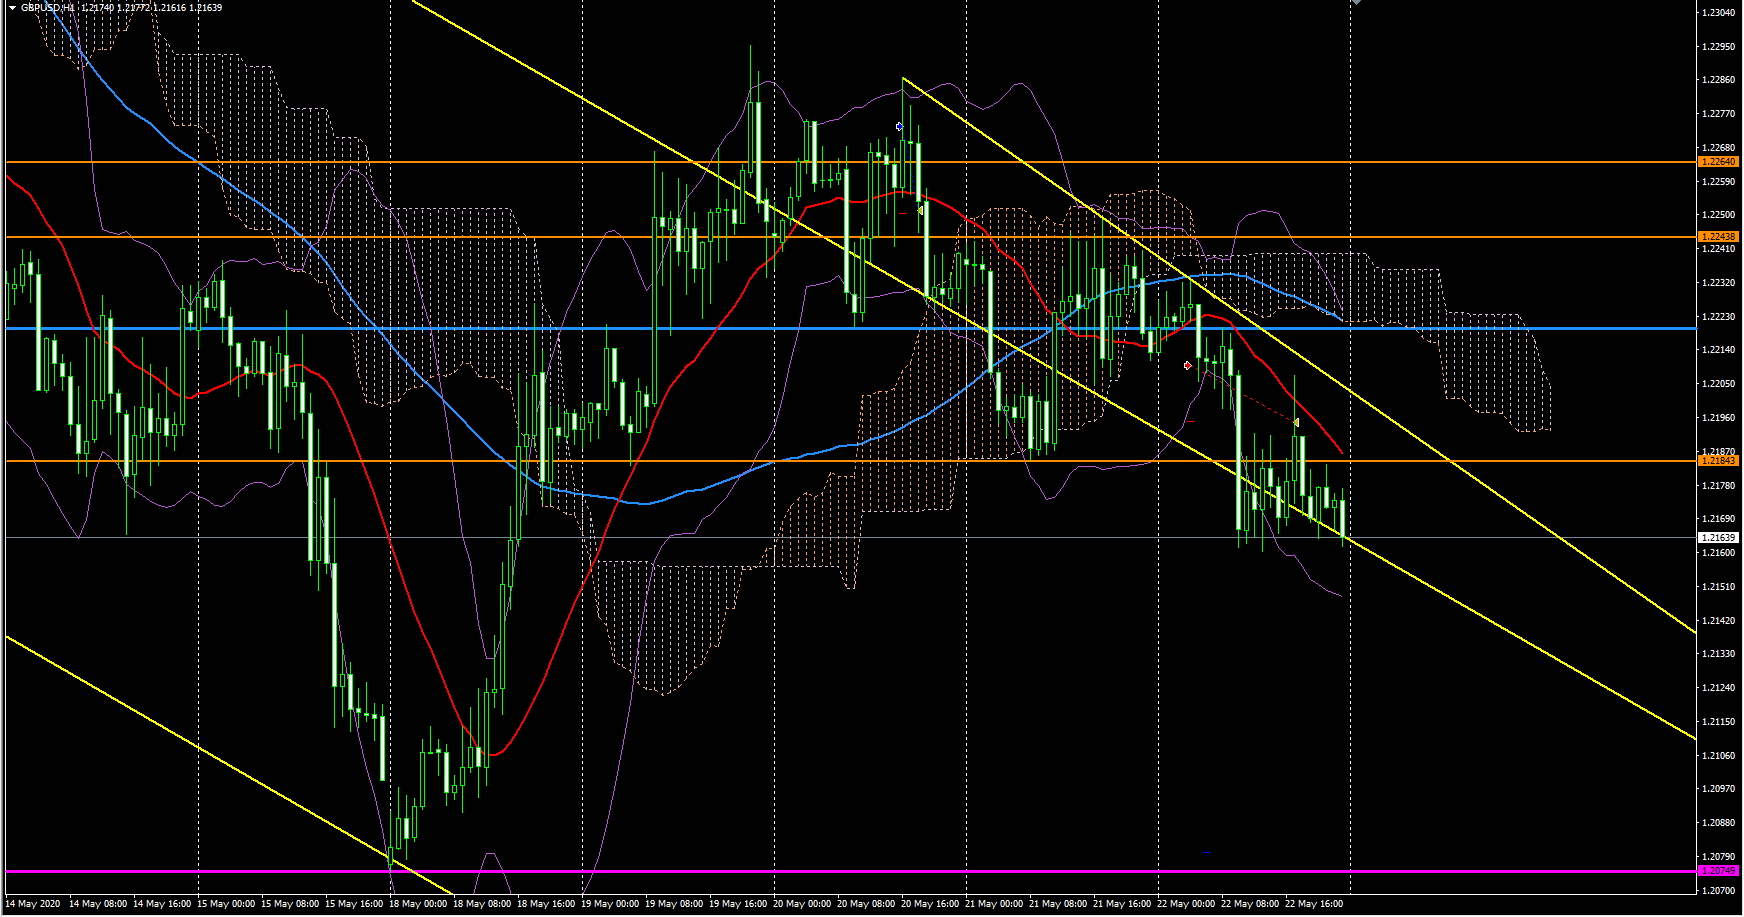Click the 18 May 08:00 time axis label
Image resolution: width=1744 pixels, height=917 pixels.
(482, 904)
